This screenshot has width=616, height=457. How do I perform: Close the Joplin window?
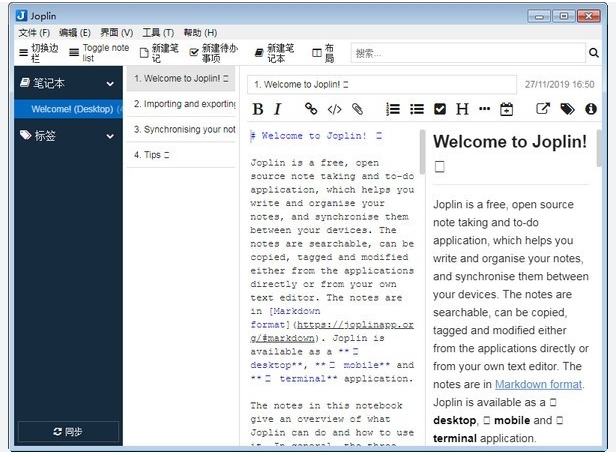(x=588, y=16)
